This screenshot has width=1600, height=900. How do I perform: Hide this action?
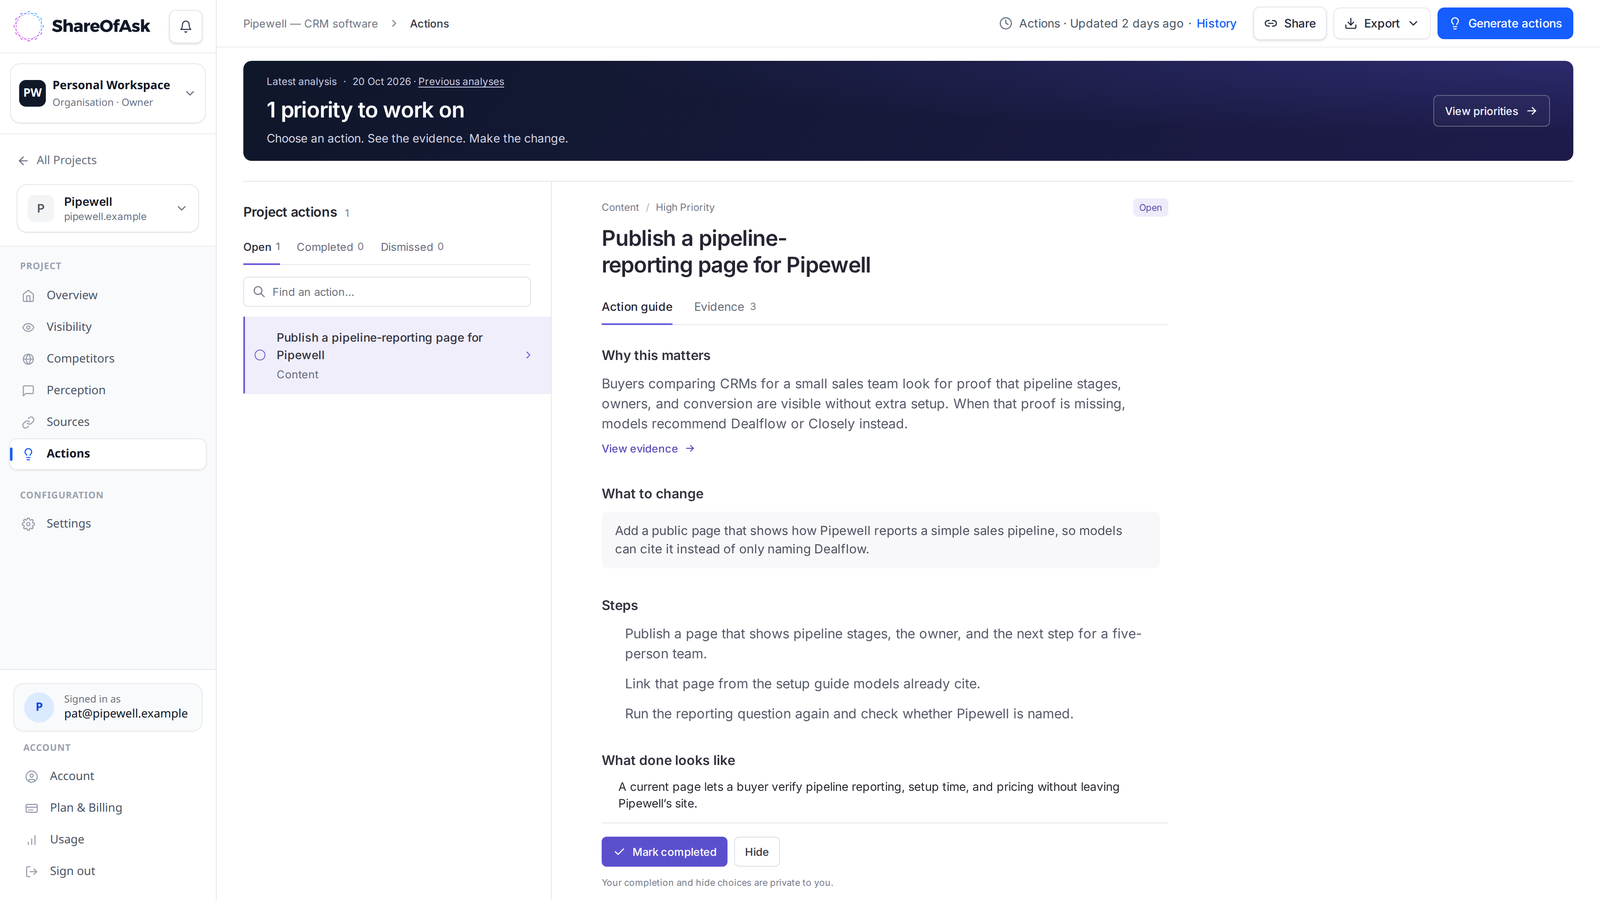coord(757,852)
